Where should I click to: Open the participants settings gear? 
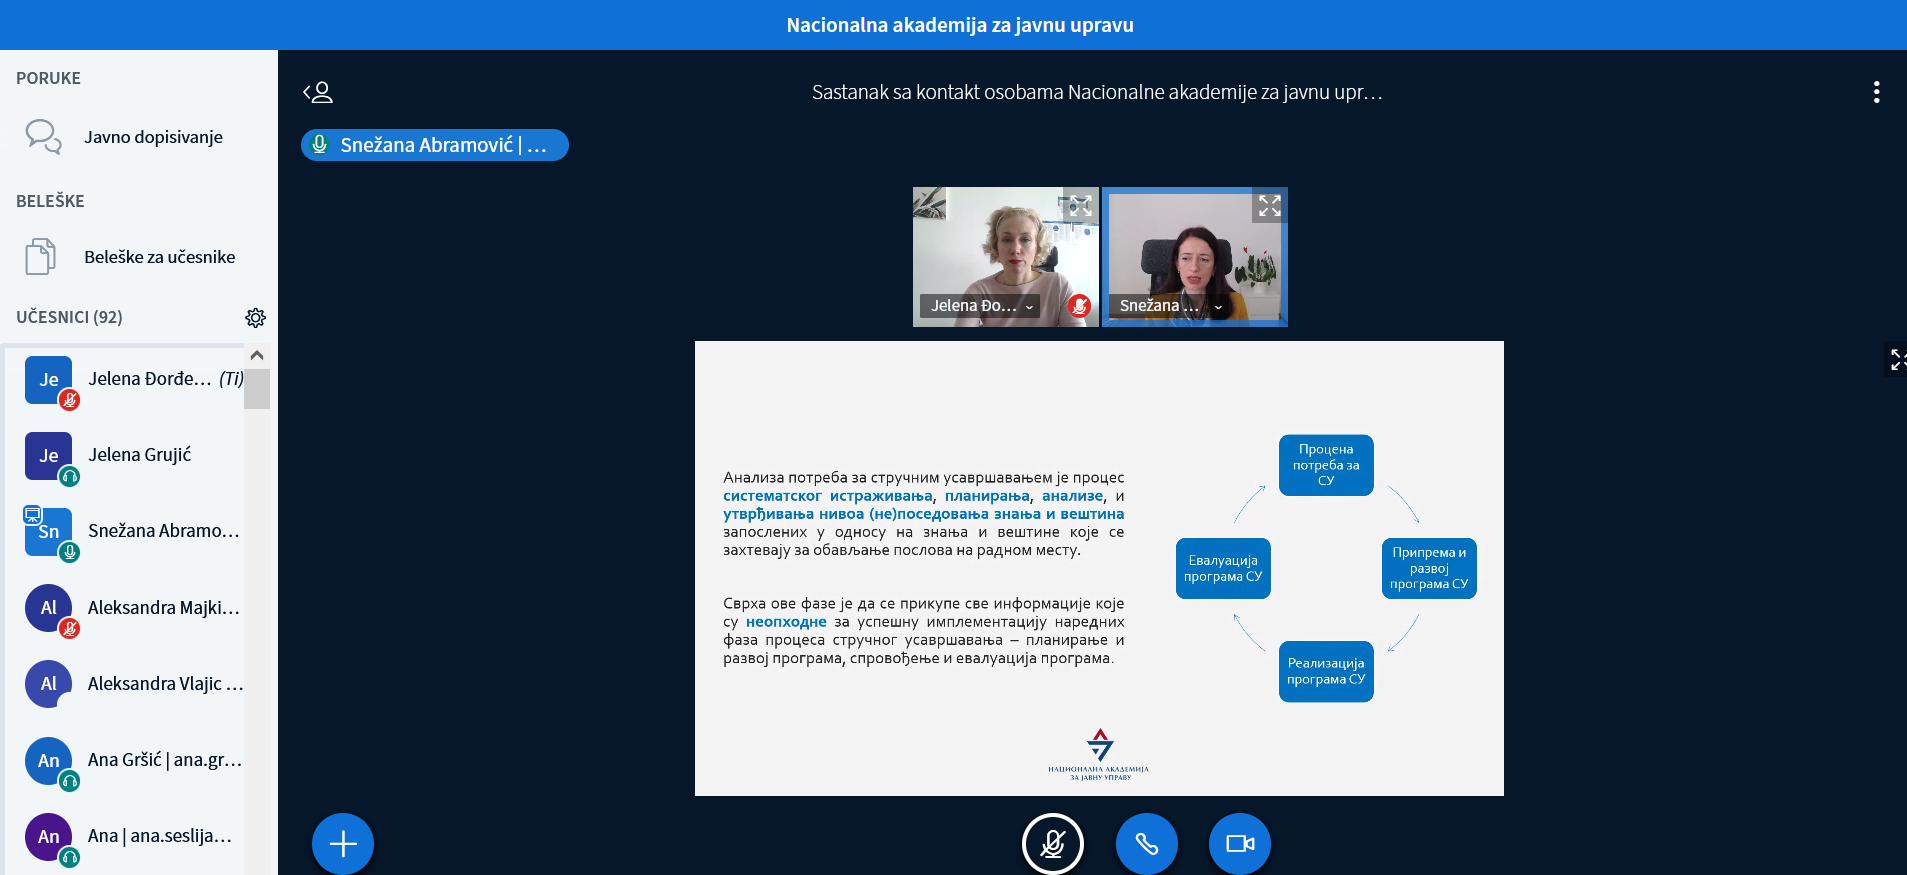tap(255, 318)
